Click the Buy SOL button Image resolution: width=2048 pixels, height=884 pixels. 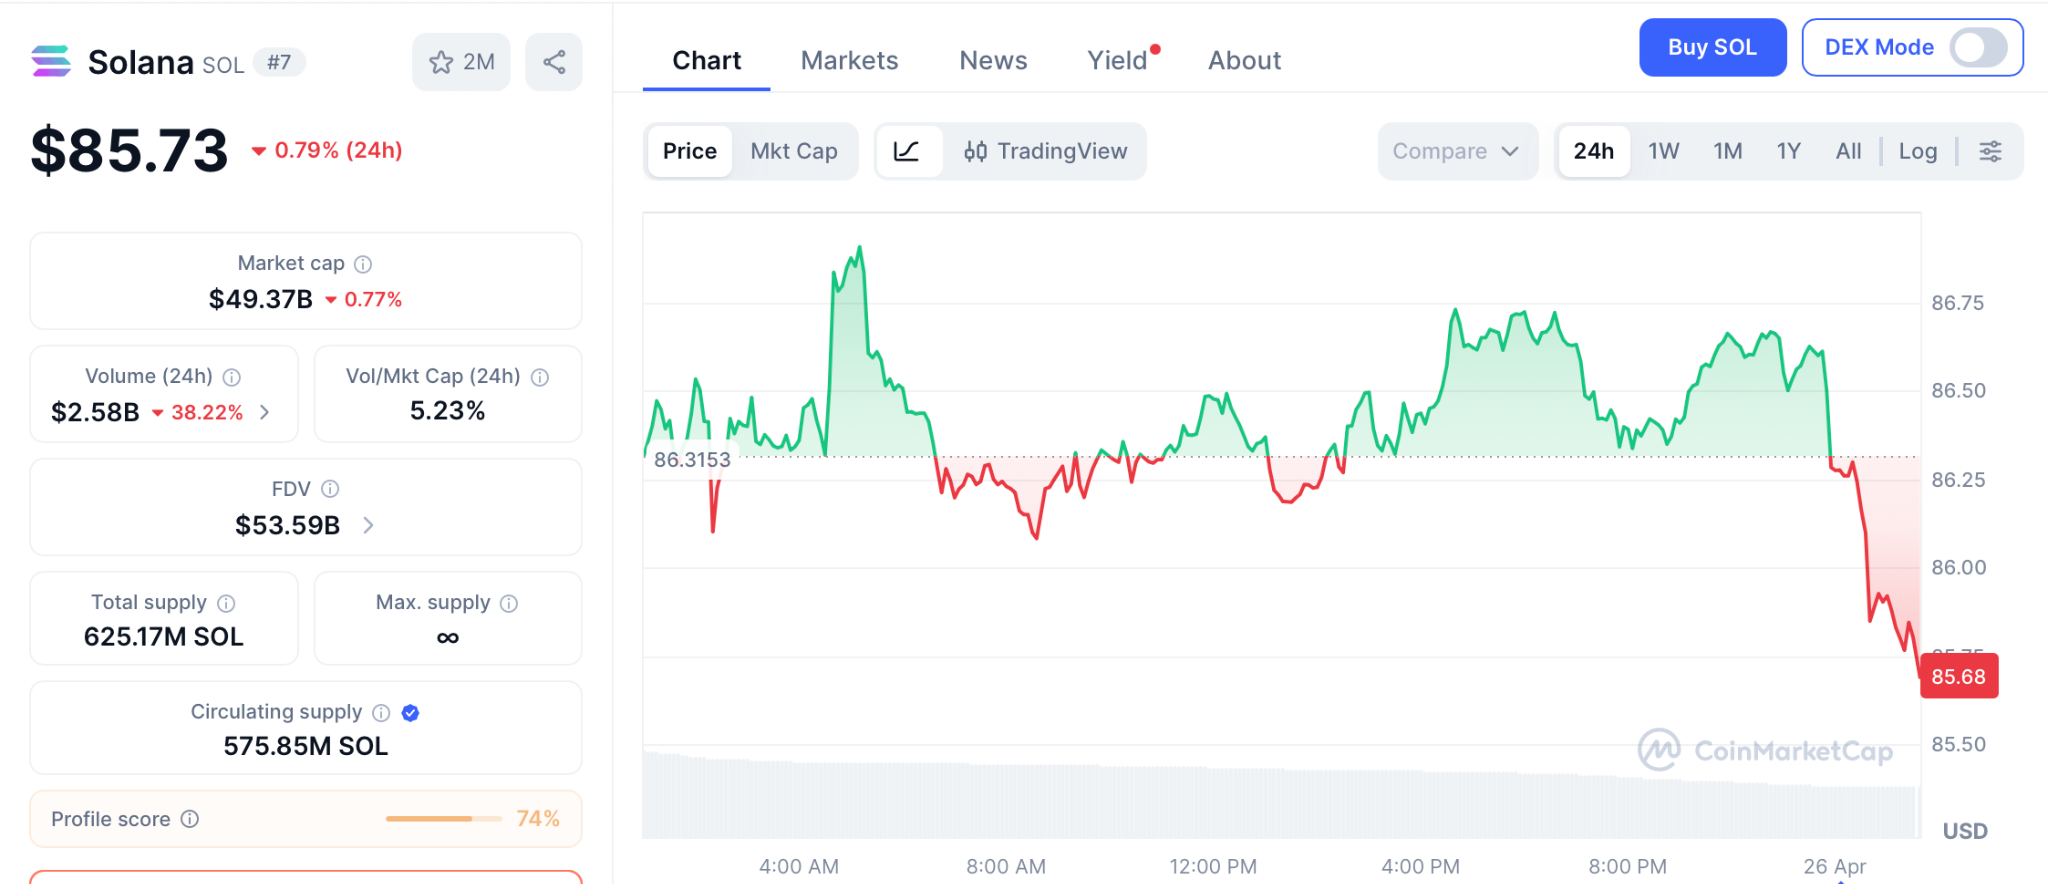(x=1712, y=47)
